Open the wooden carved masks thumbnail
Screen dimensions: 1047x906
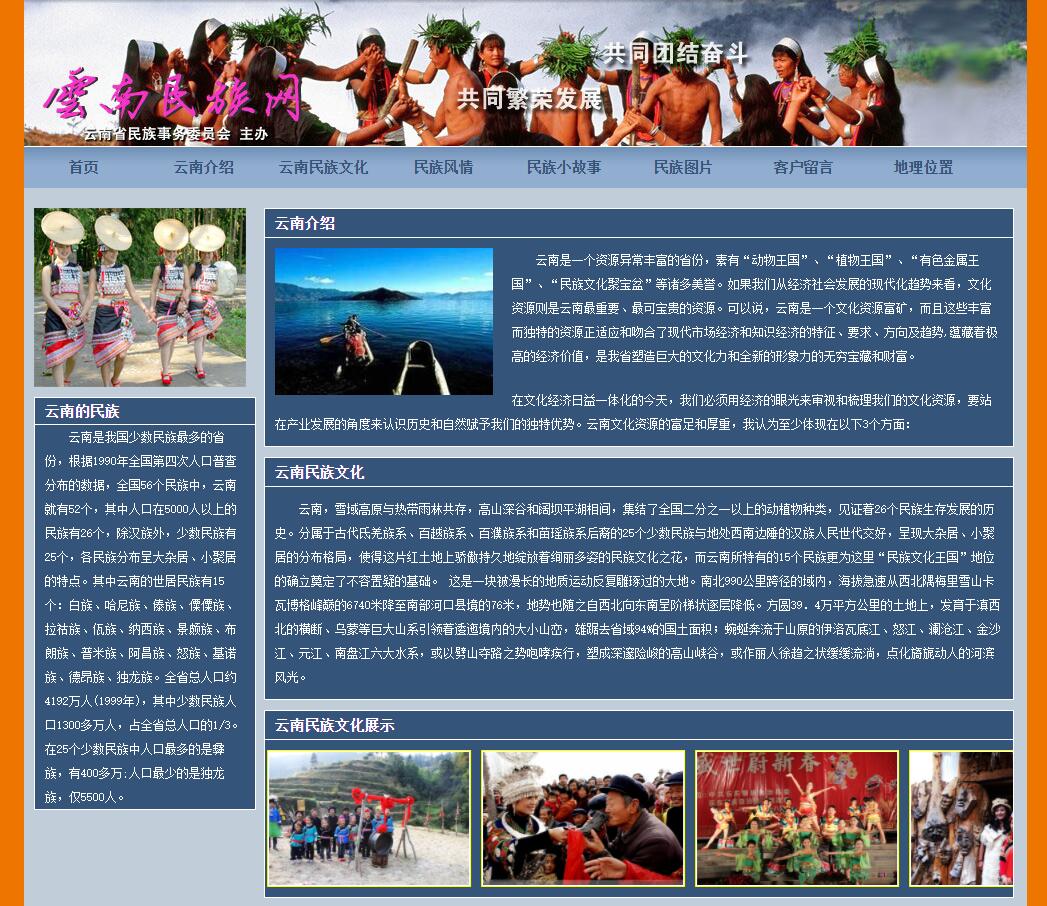(x=961, y=818)
